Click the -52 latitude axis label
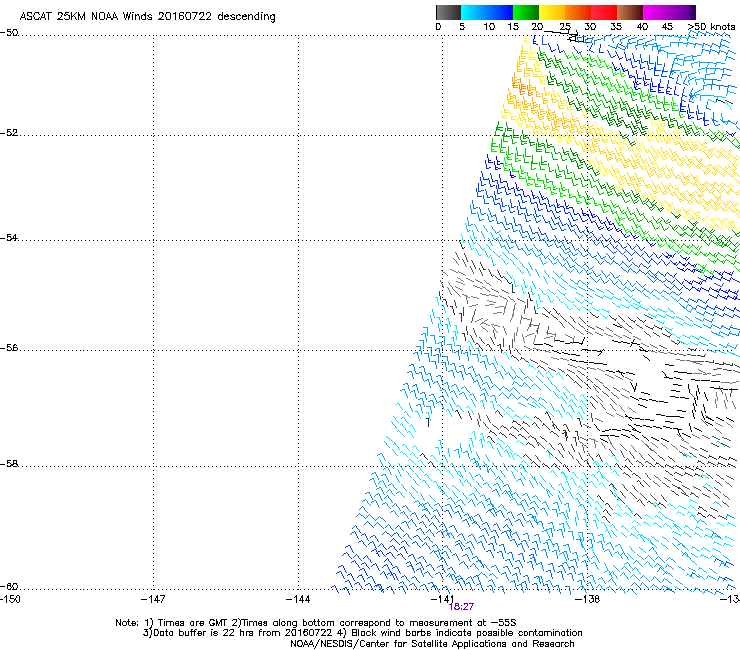Image resolution: width=740 pixels, height=650 pixels. (9, 133)
